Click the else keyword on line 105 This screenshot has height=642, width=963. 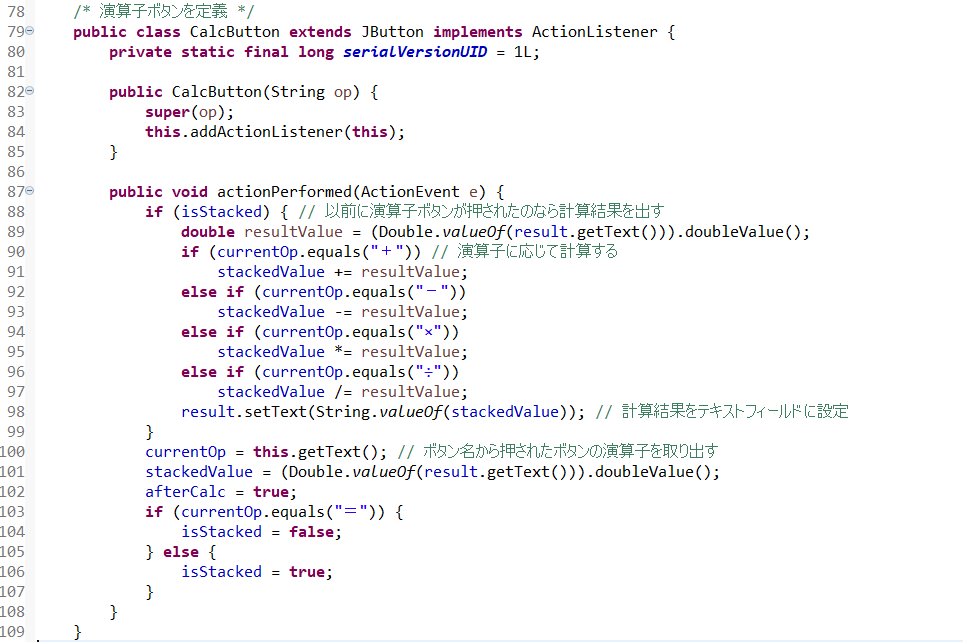pos(180,552)
